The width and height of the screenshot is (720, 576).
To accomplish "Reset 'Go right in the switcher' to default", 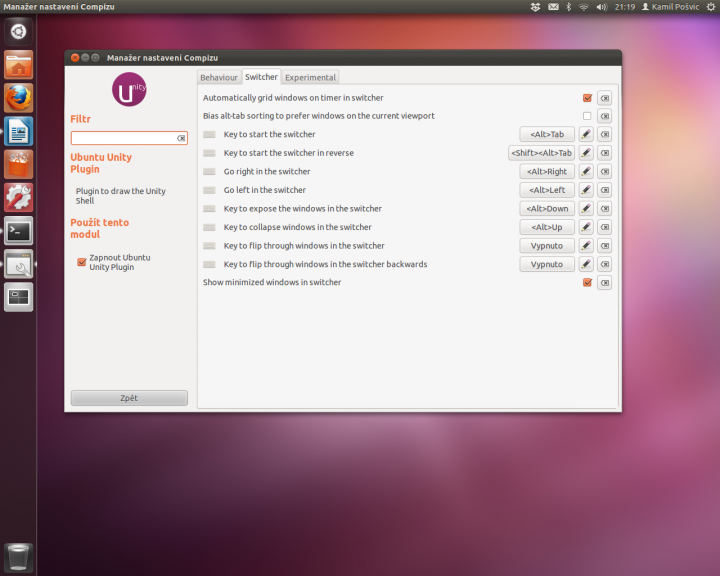I will point(605,171).
